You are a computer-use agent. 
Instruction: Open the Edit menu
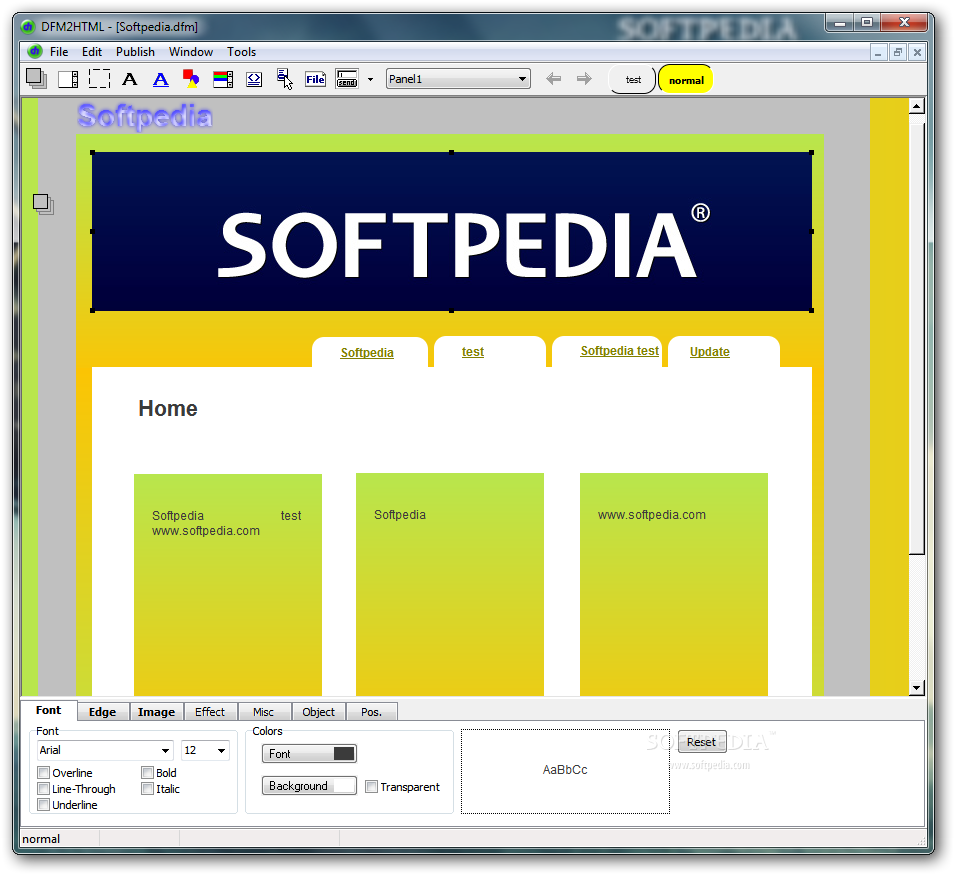pyautogui.click(x=92, y=52)
